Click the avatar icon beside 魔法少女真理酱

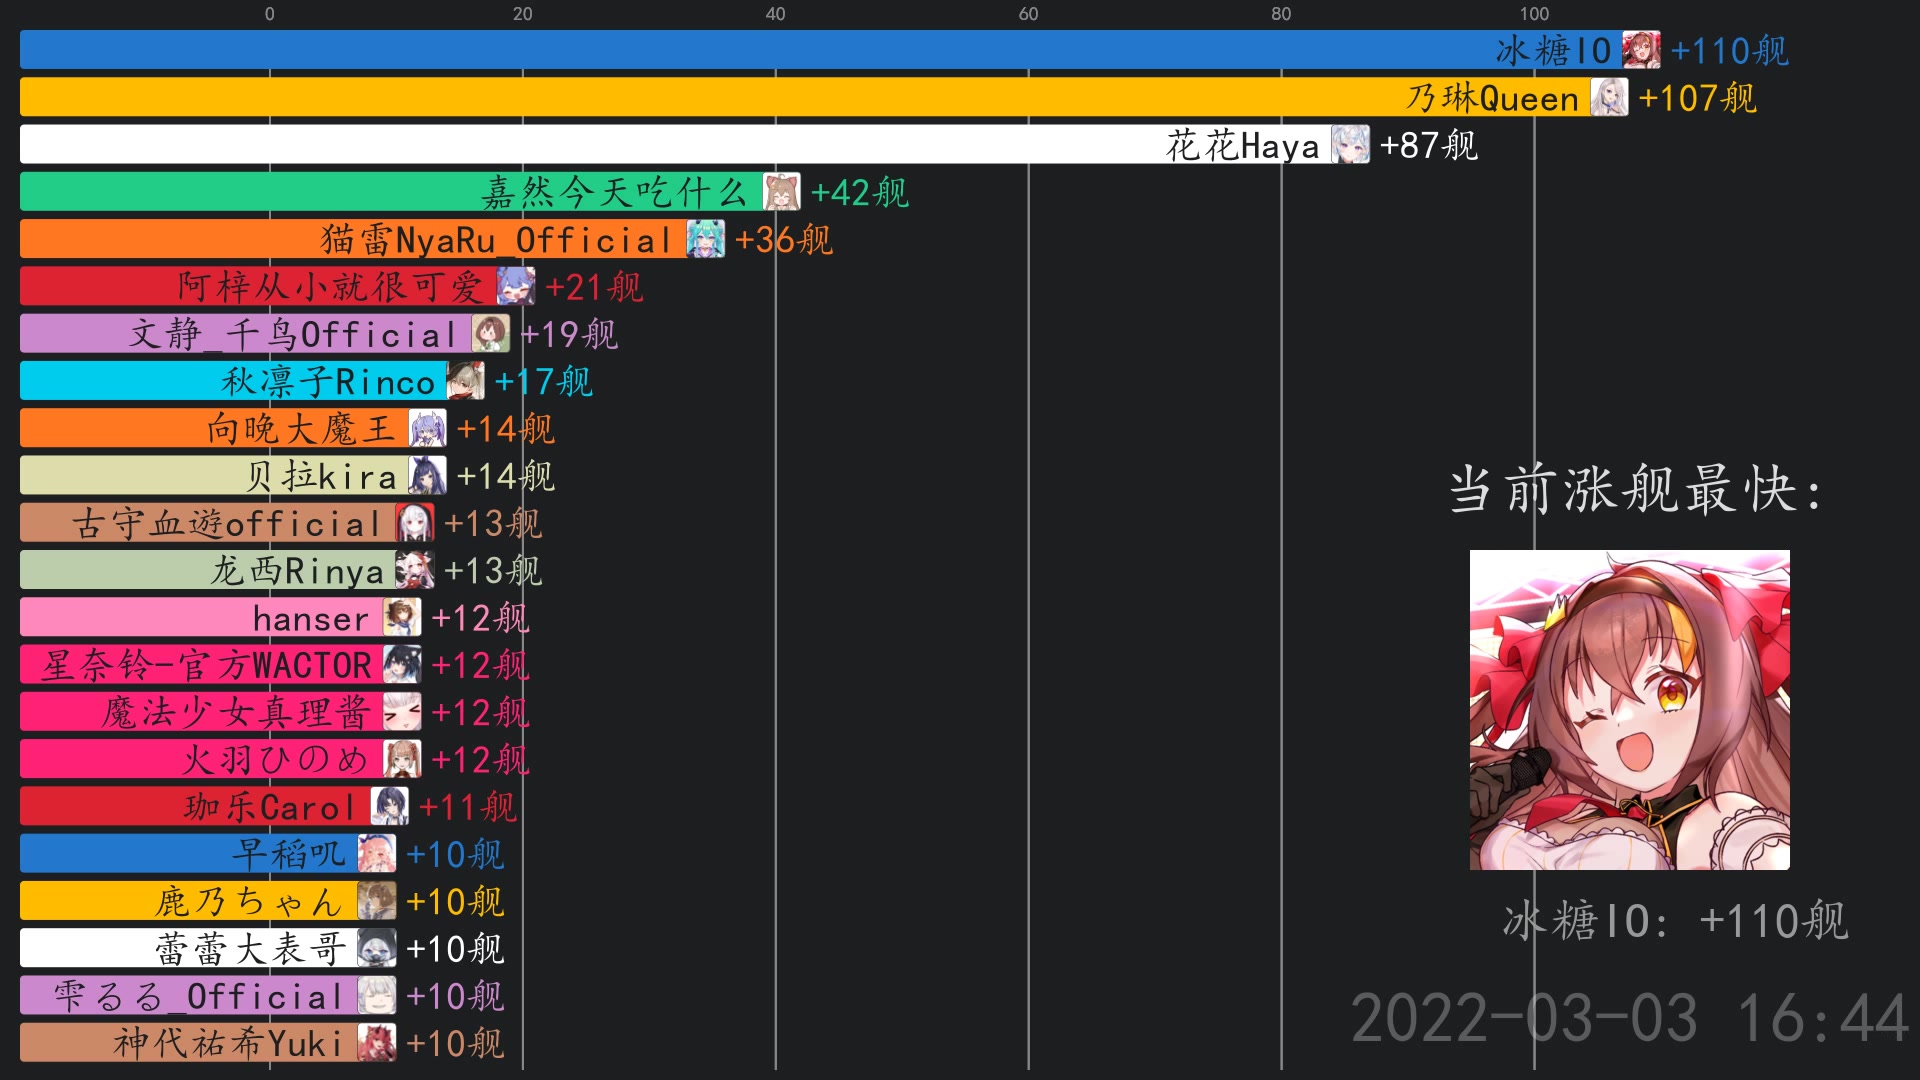(x=402, y=712)
